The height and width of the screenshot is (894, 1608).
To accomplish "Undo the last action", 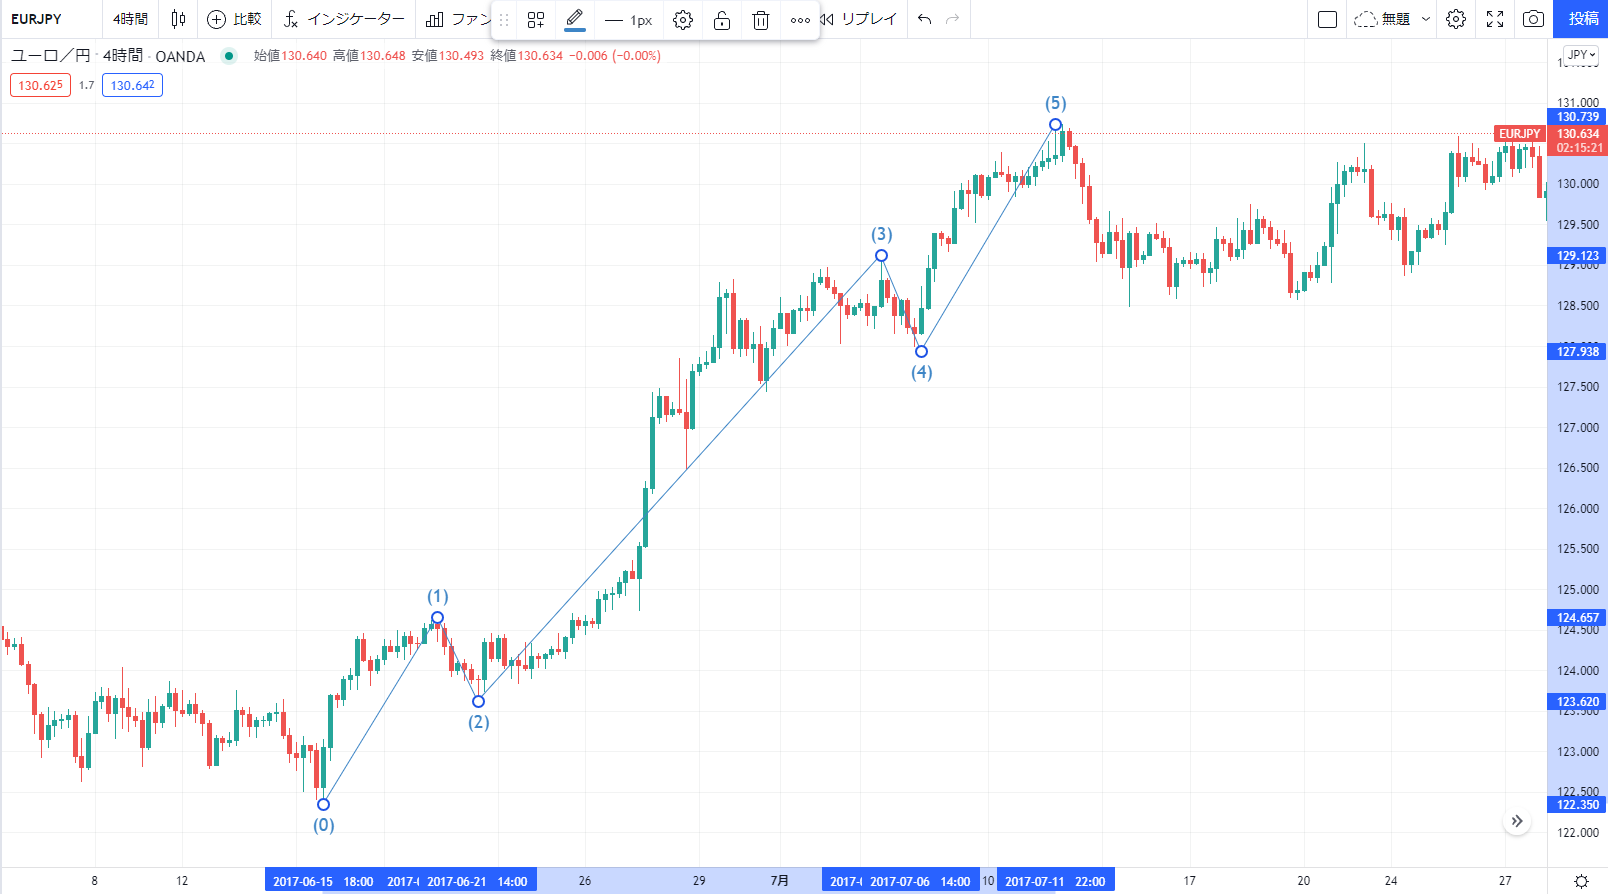I will pos(925,19).
